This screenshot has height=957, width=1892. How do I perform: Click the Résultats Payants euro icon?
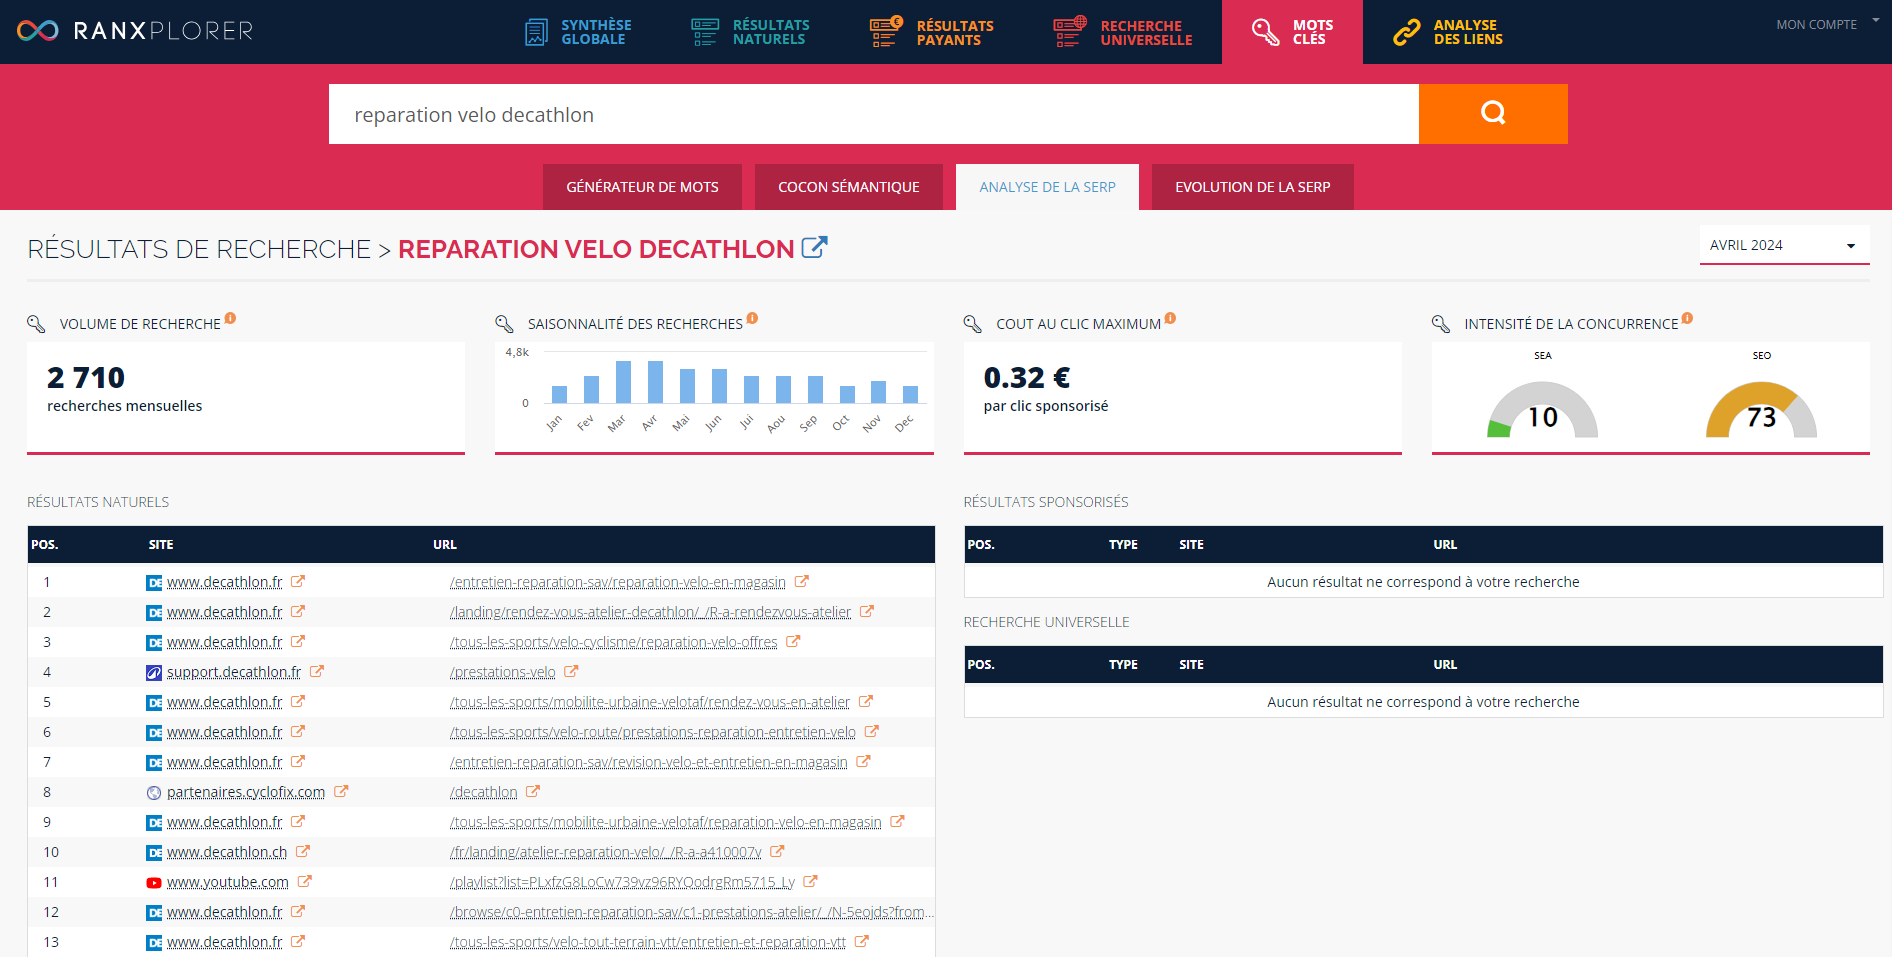tap(886, 32)
